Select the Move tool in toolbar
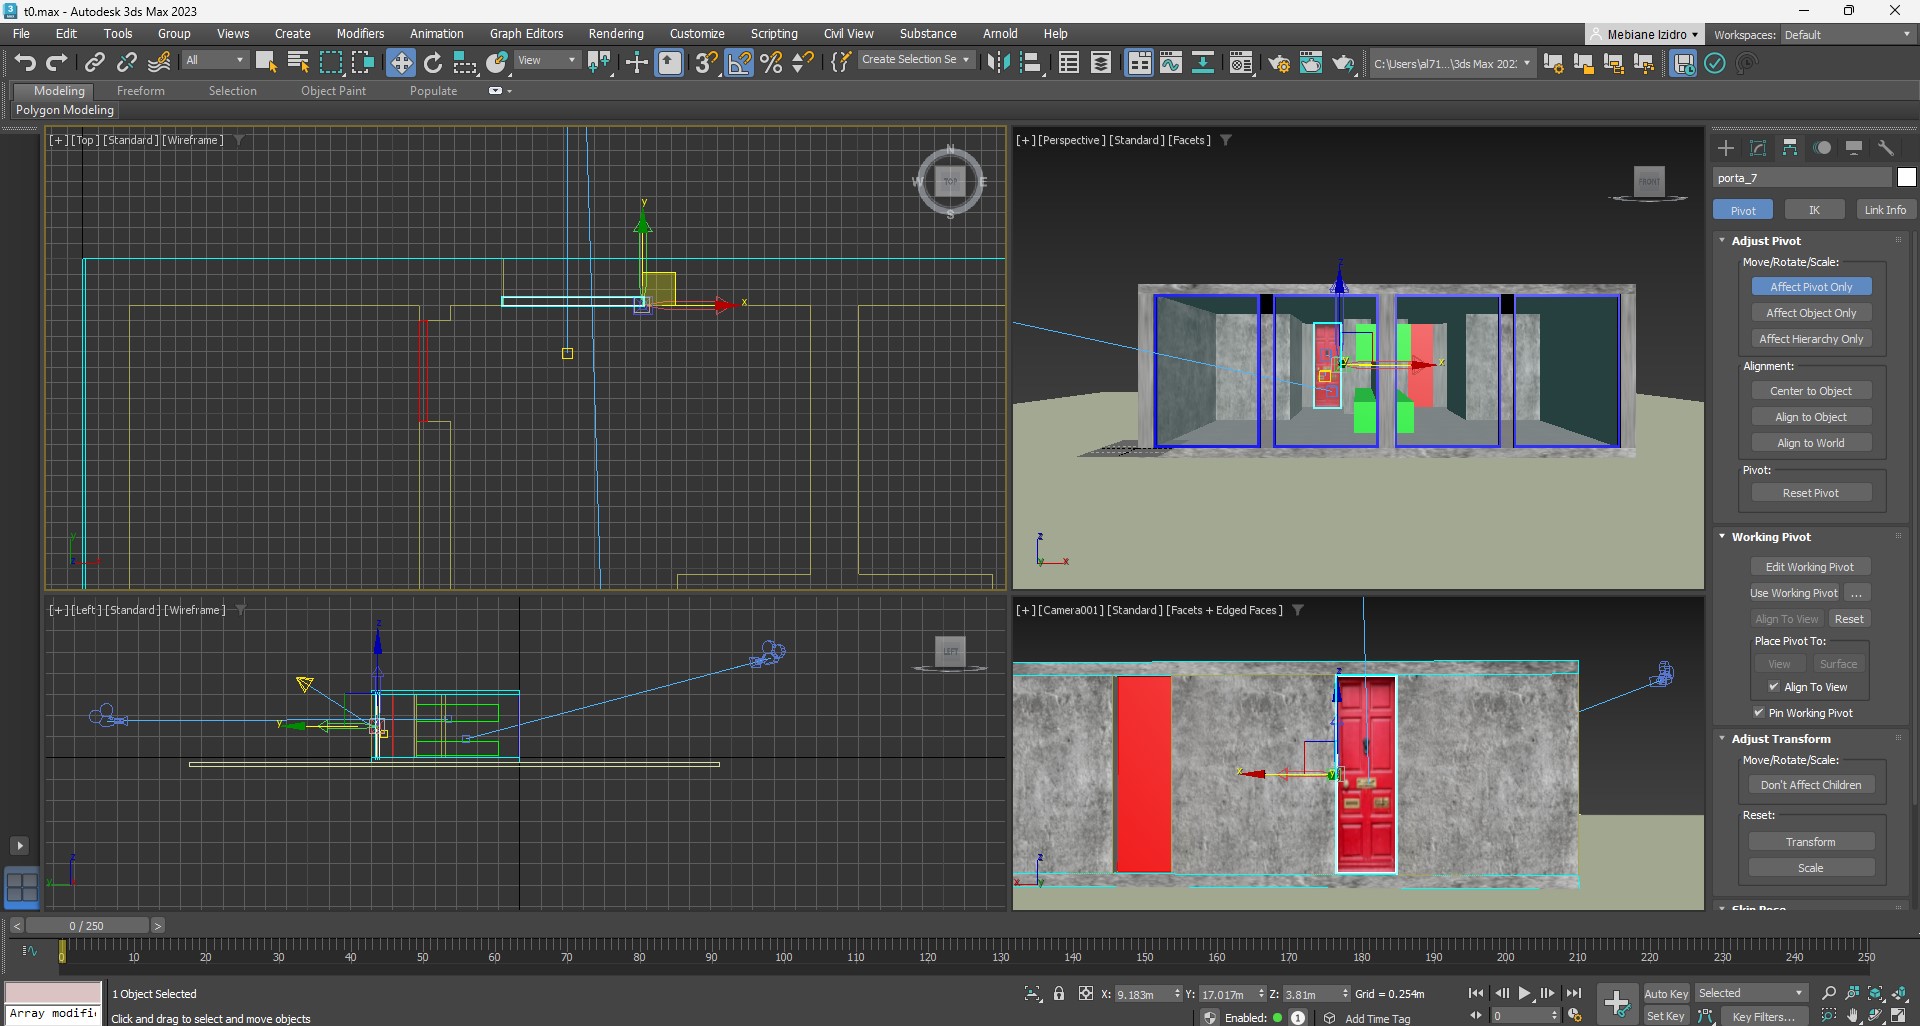The image size is (1920, 1026). pyautogui.click(x=400, y=63)
